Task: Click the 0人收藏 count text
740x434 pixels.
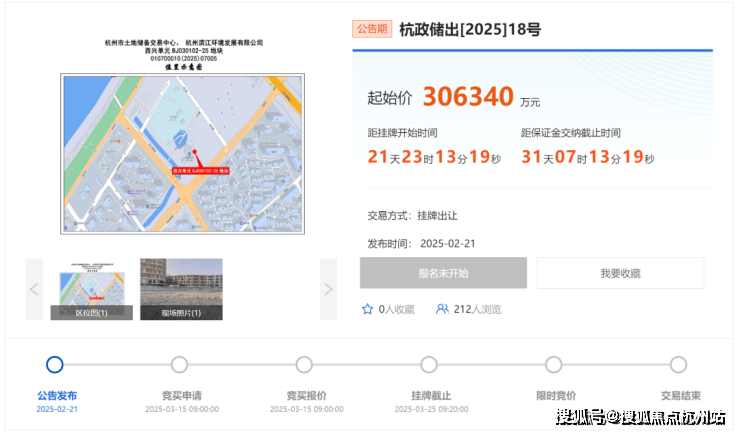Action: [x=396, y=309]
